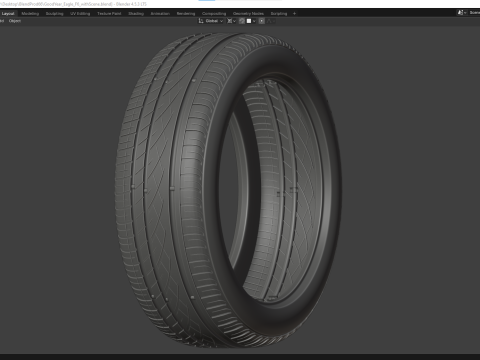The height and width of the screenshot is (360, 480).
Task: Switch to the Rendering workspace tab
Action: click(x=186, y=14)
